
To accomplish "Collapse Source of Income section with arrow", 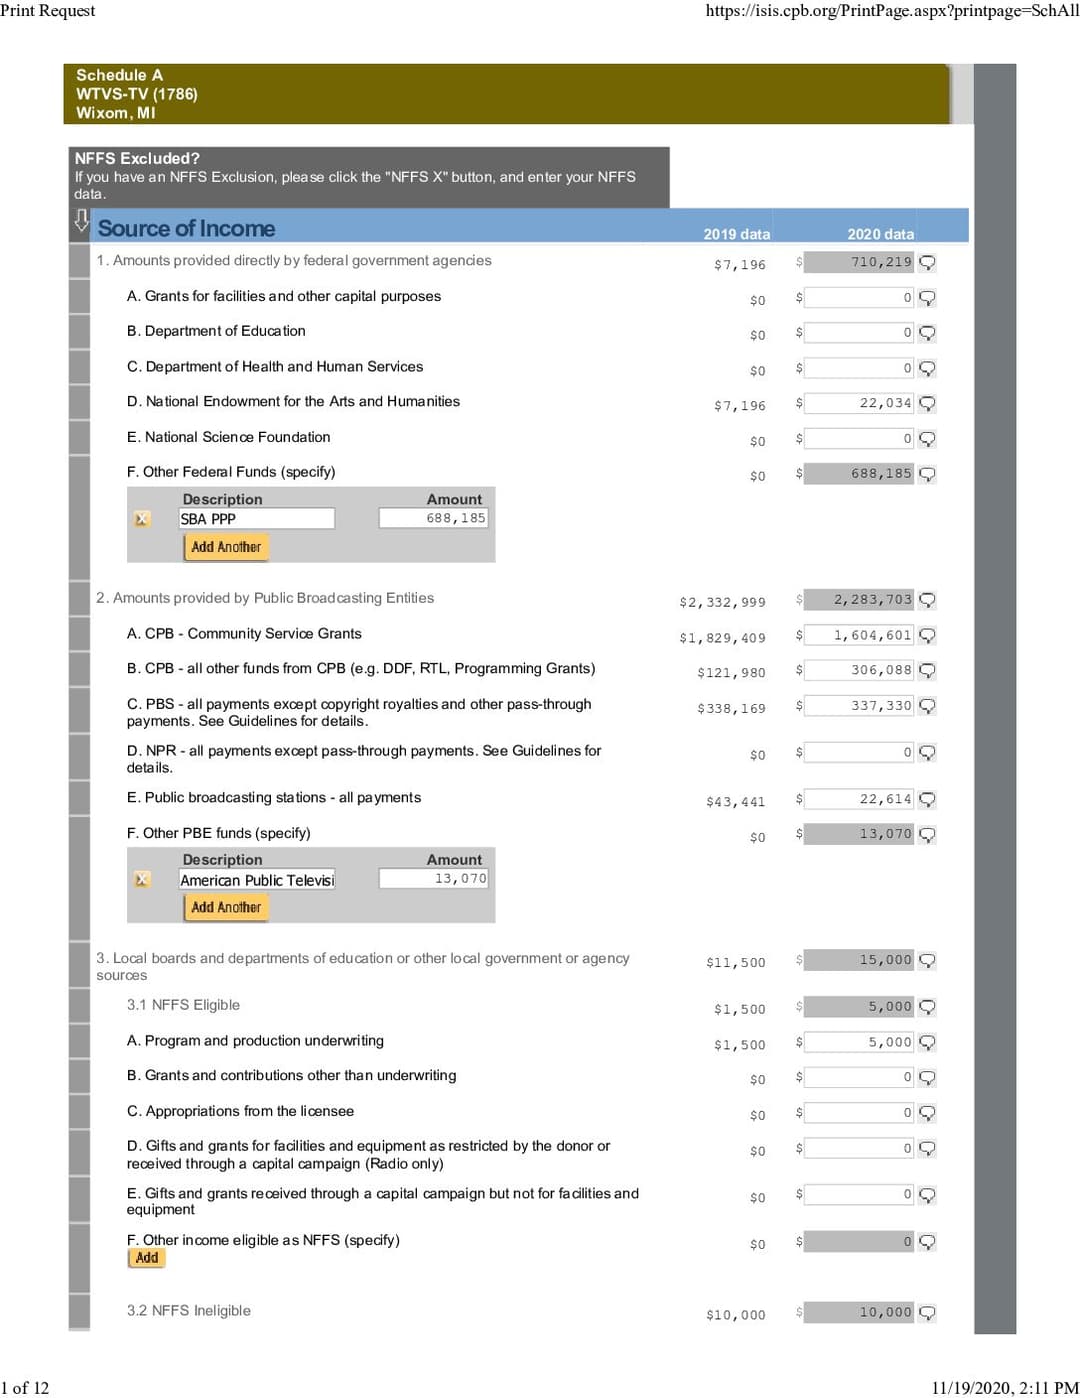I will tap(81, 221).
